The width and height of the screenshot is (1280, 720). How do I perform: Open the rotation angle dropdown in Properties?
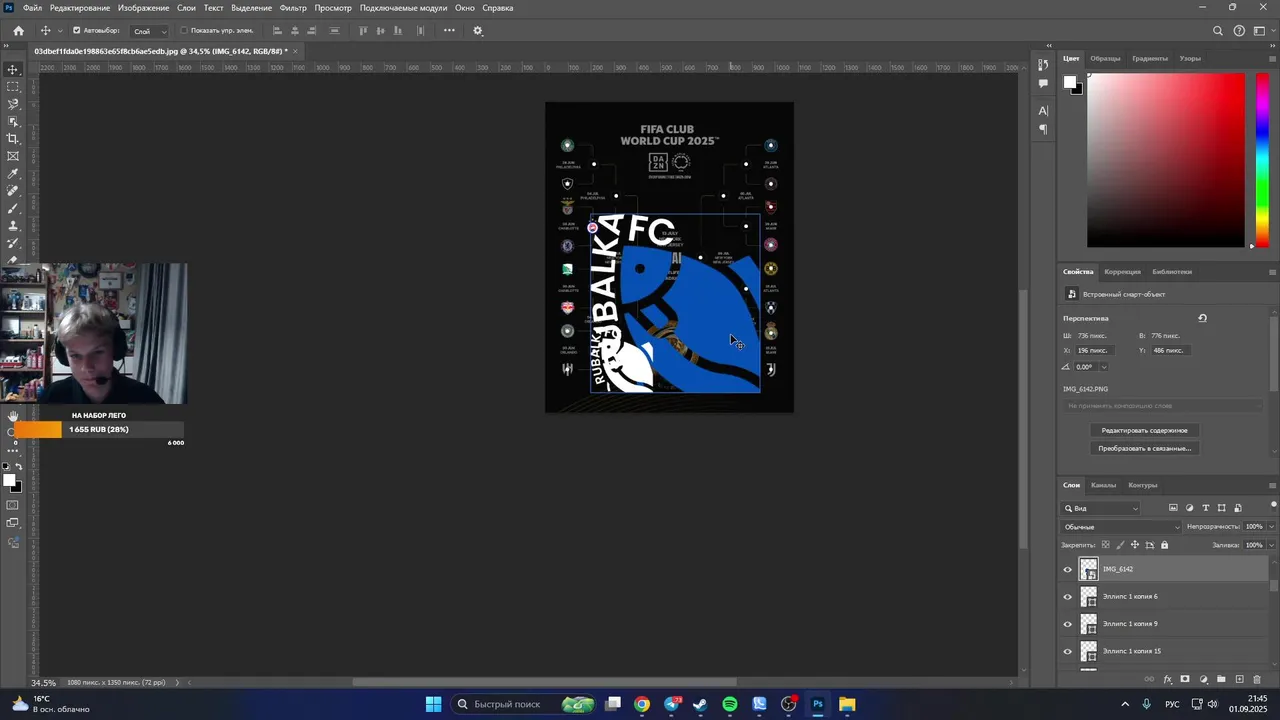click(x=1103, y=367)
